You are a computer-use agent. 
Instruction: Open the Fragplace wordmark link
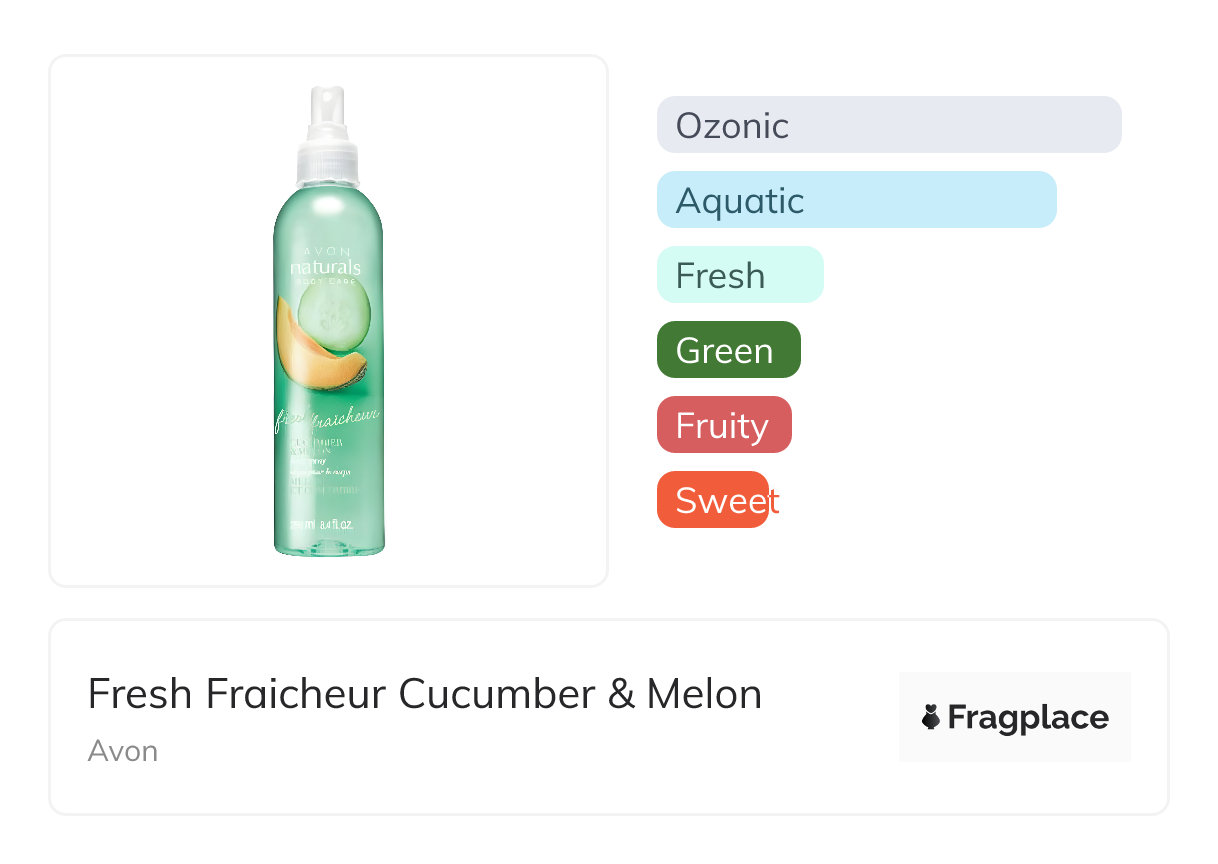click(1028, 717)
